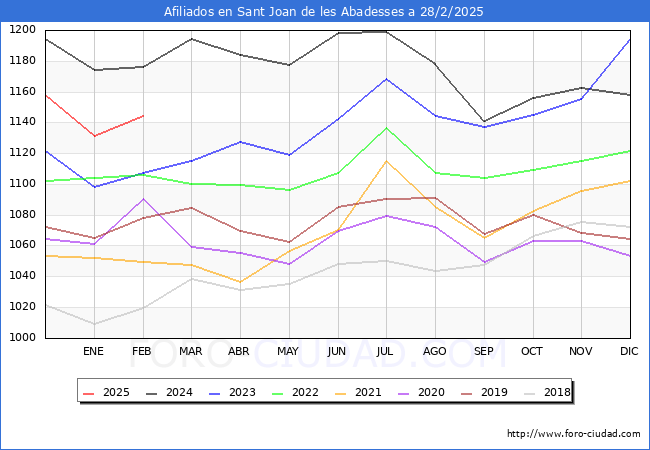Image resolution: width=650 pixels, height=450 pixels.
Task: Click the 1180 y-axis value
Action: [x=22, y=60]
